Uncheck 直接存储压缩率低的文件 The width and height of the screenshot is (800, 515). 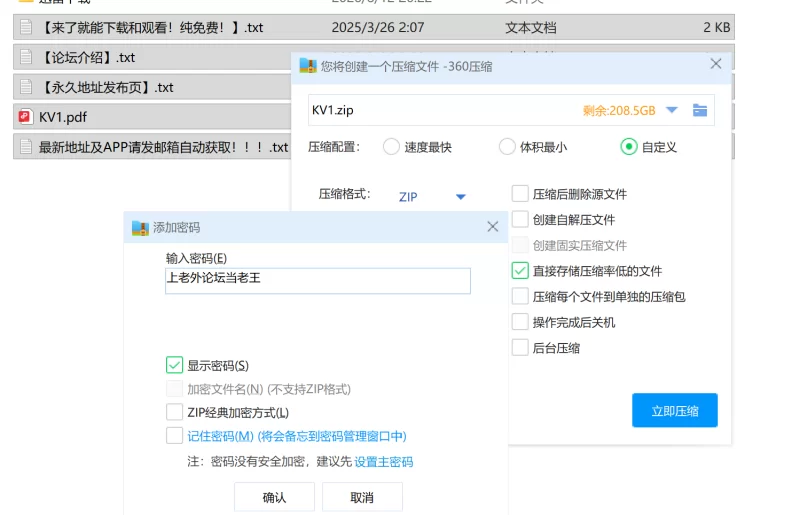pos(520,271)
